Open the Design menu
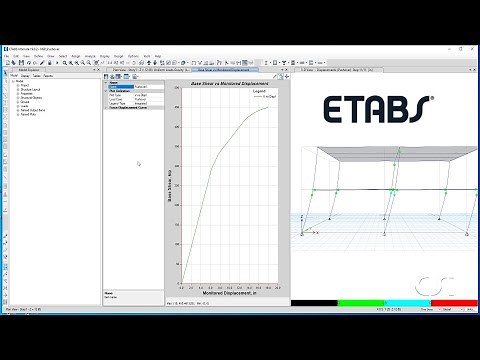Viewport: 480px width, 360px height. (x=119, y=56)
